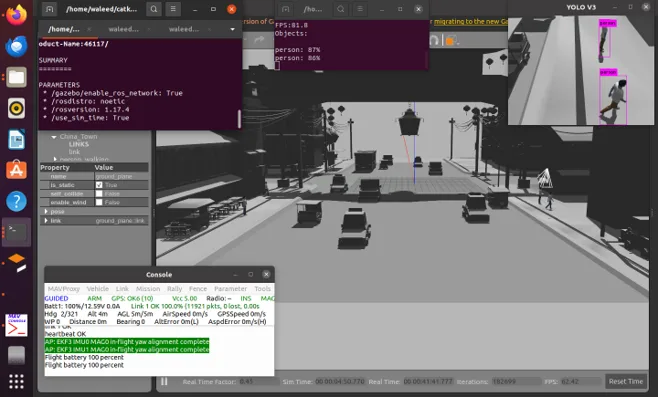The width and height of the screenshot is (658, 397).
Task: Expand the person_walking tree node
Action: [55, 159]
